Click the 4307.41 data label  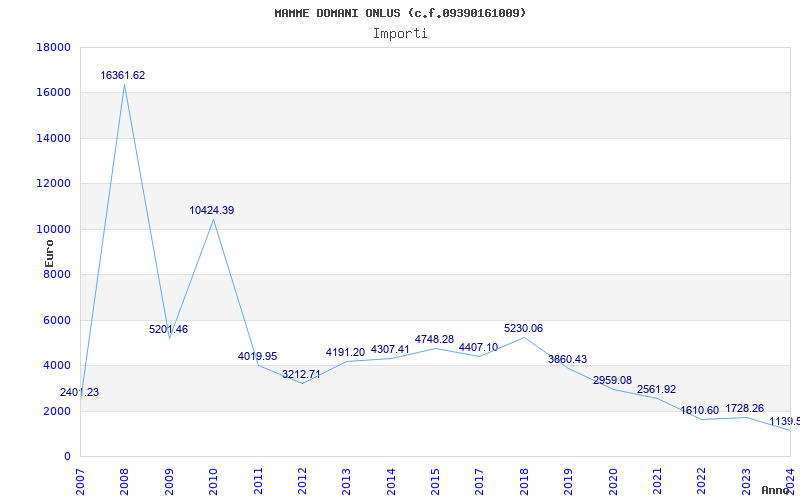click(390, 349)
